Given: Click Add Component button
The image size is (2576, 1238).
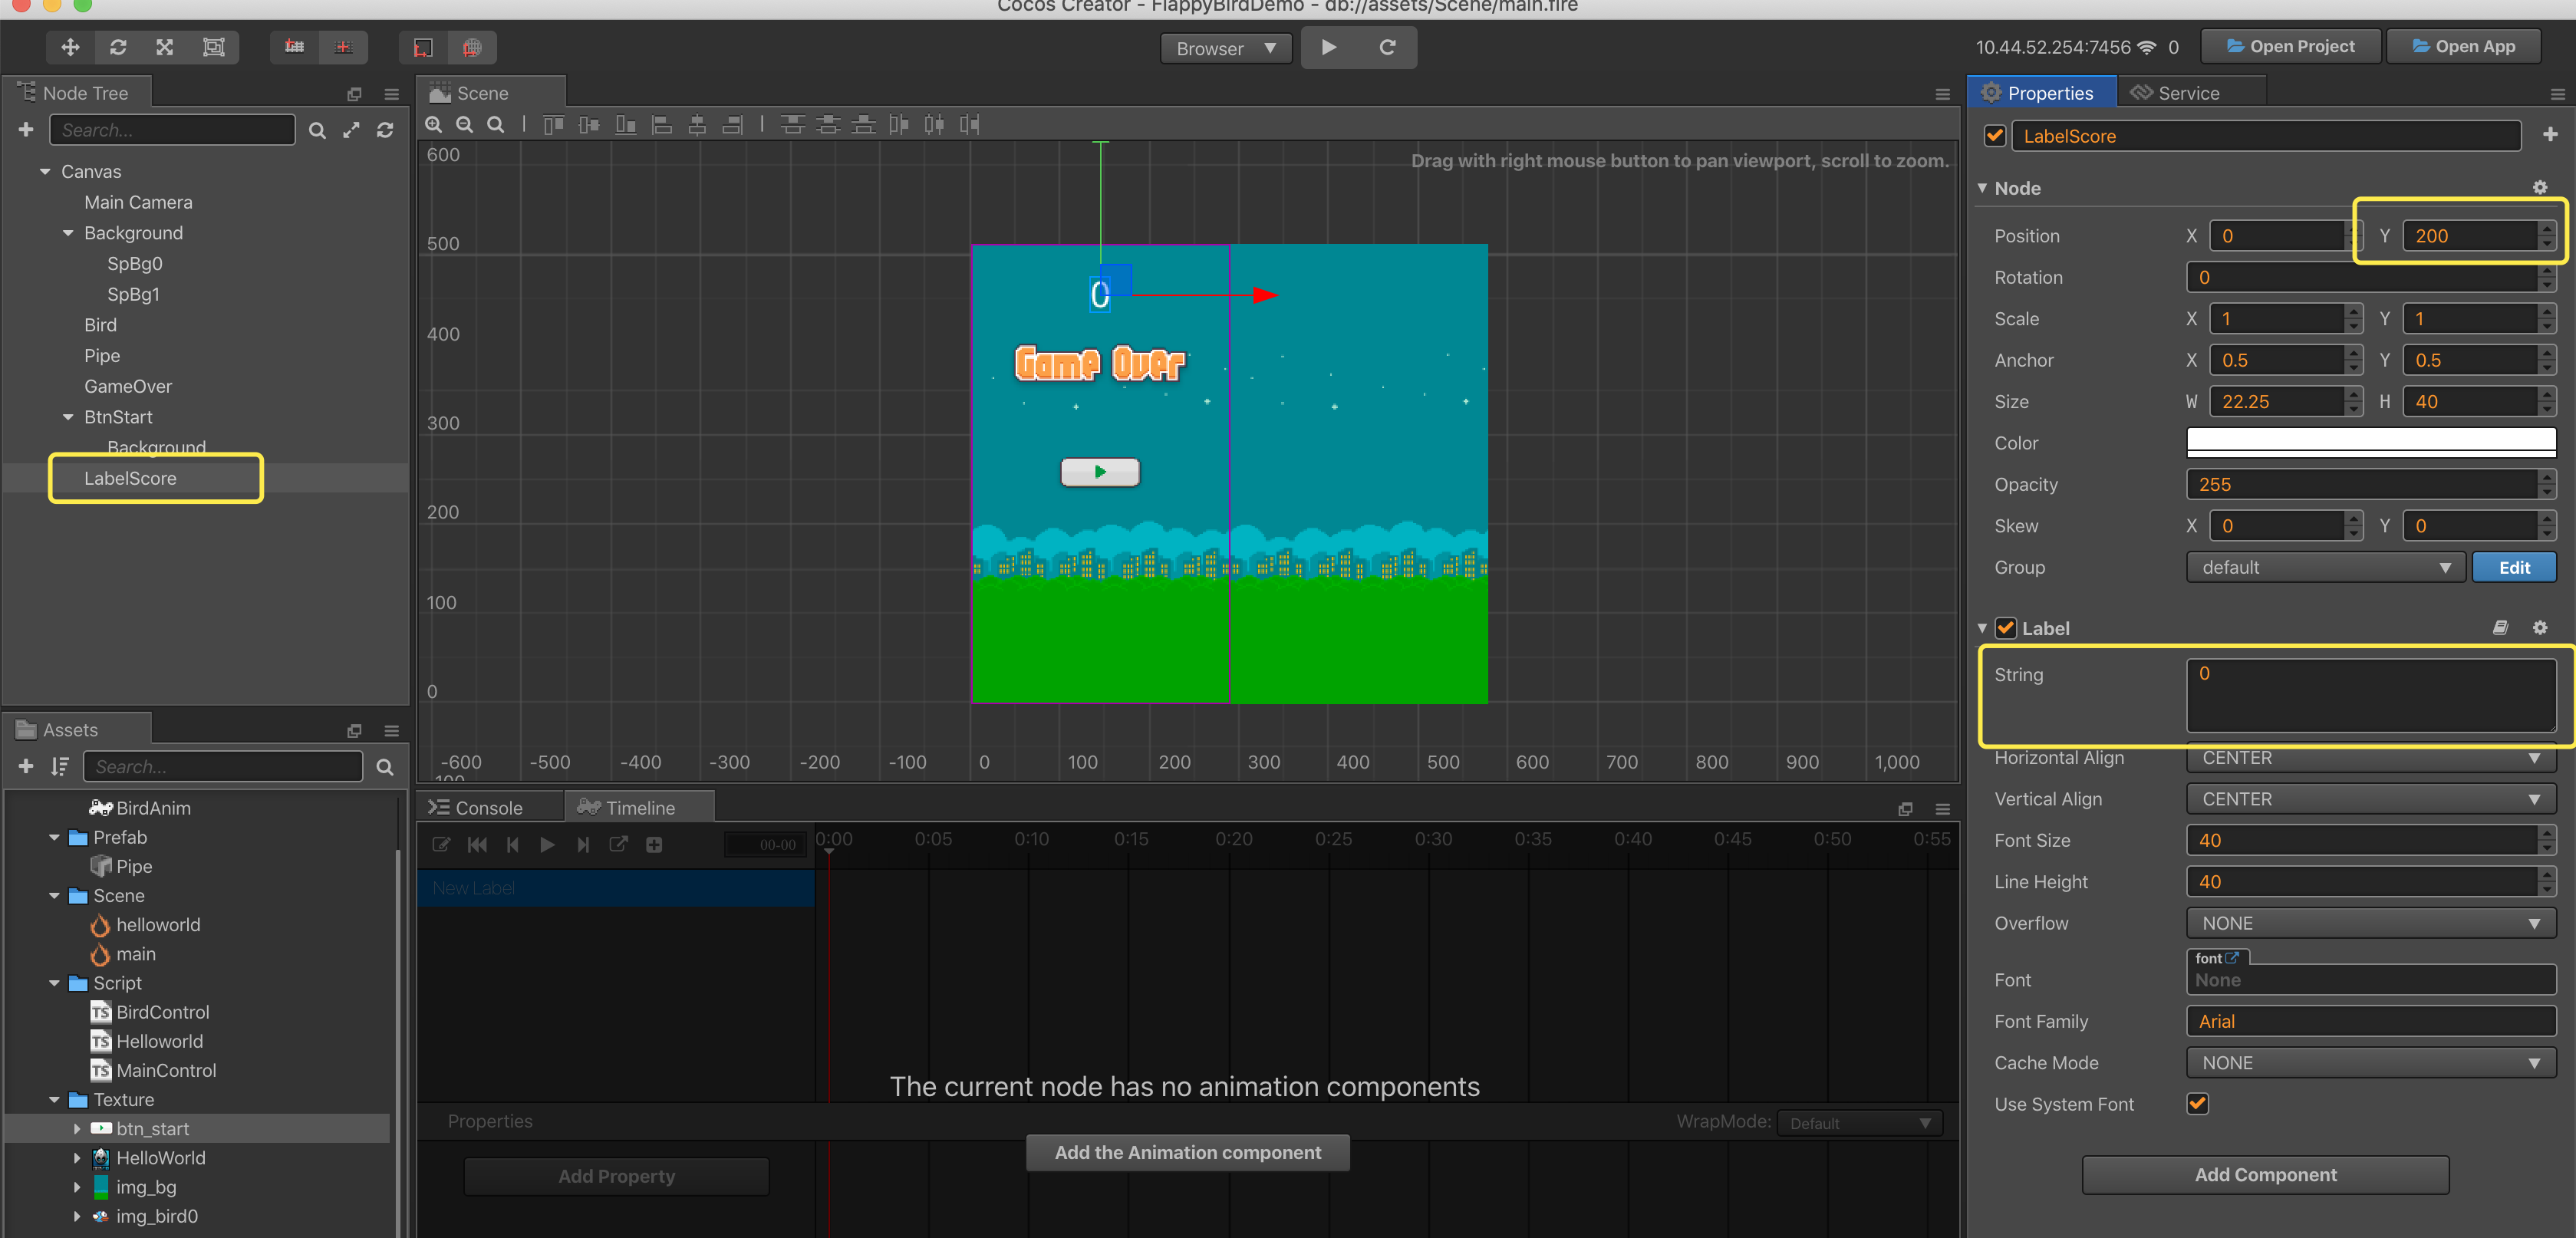Looking at the screenshot, I should click(x=2265, y=1175).
